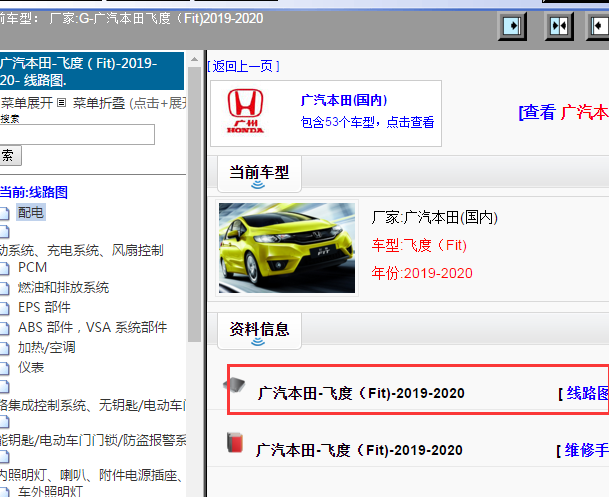Click the folder icon beside ABS 部件
The image size is (609, 497).
click(x=4, y=328)
